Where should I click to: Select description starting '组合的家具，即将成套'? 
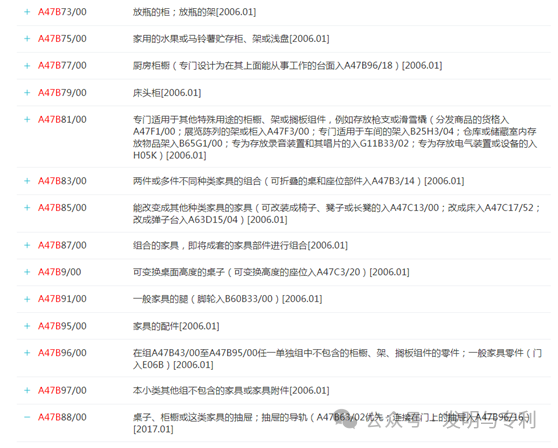pyautogui.click(x=240, y=246)
